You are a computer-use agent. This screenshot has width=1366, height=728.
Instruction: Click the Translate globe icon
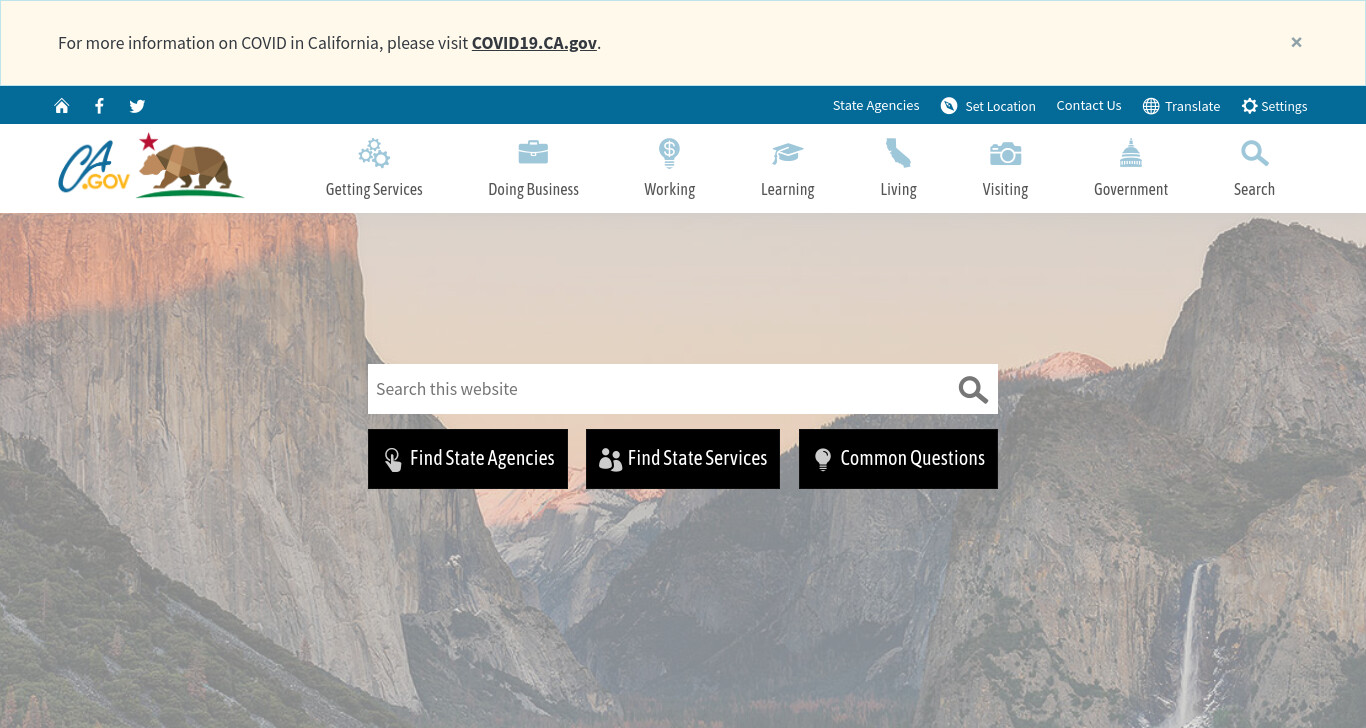click(1151, 106)
